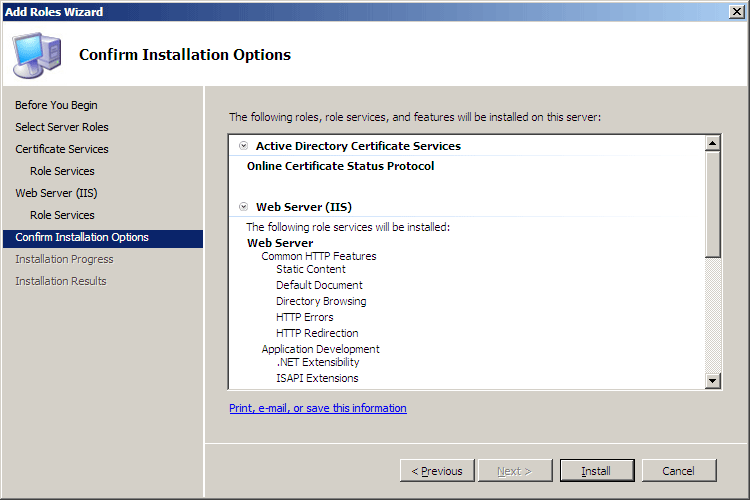Click the Print, e-mail, or save link

(318, 408)
